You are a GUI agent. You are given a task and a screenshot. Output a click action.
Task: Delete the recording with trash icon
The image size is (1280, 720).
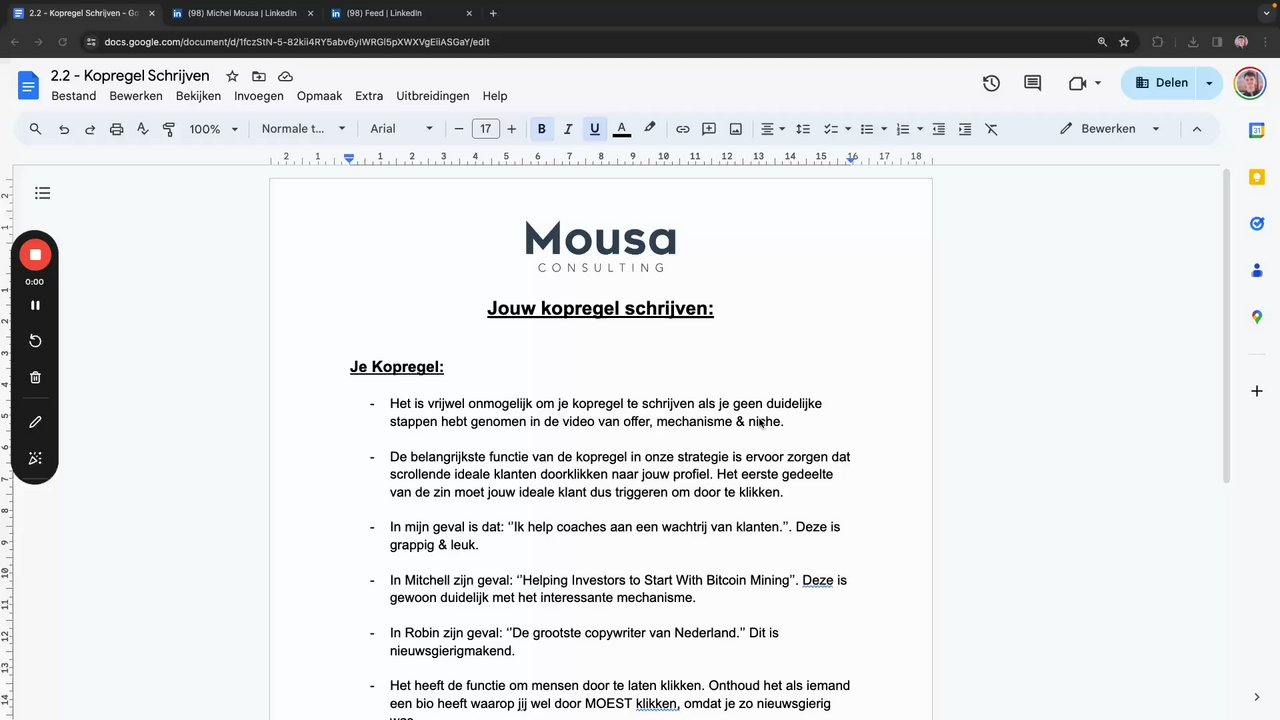click(x=35, y=377)
